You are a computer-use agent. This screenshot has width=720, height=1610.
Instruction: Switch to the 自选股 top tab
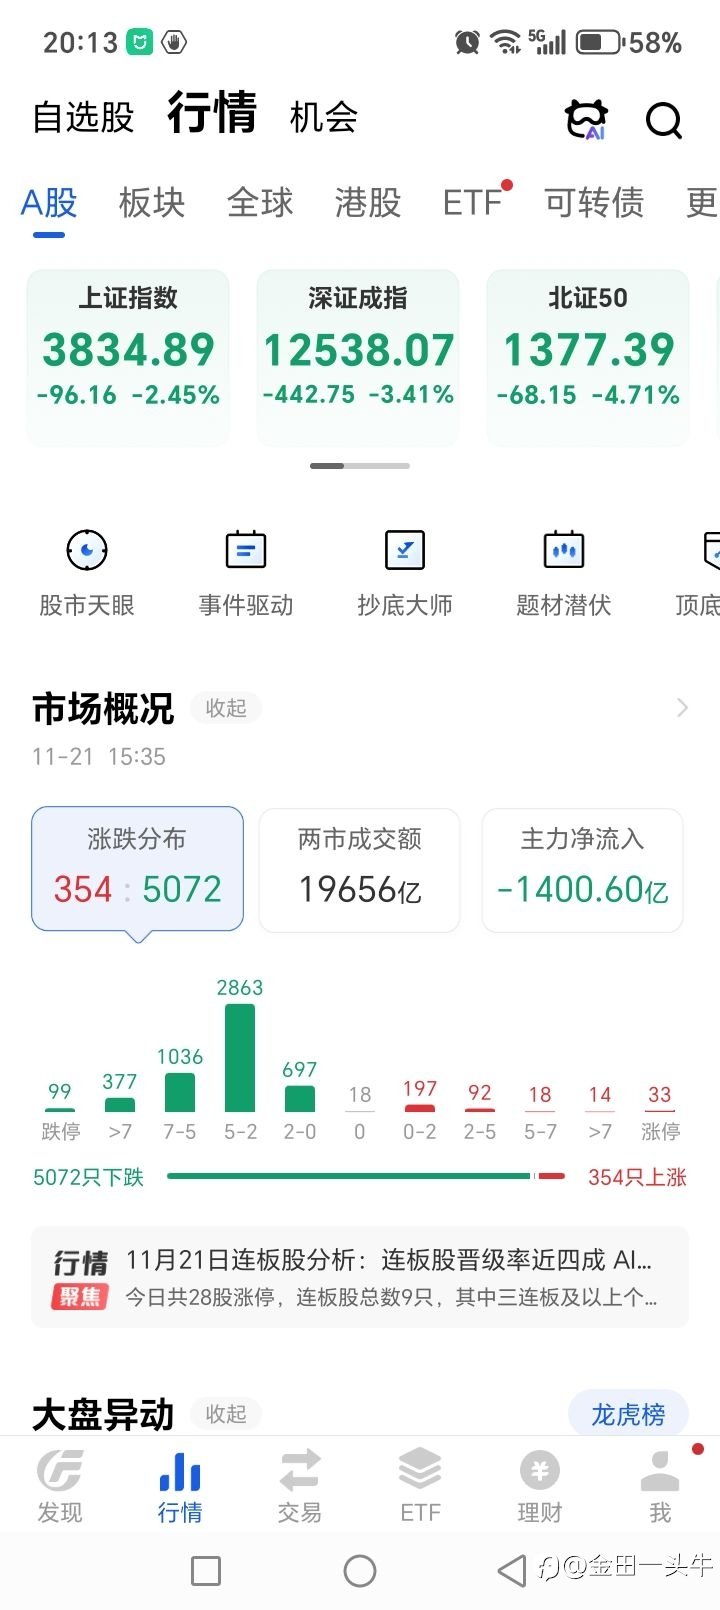pyautogui.click(x=84, y=117)
